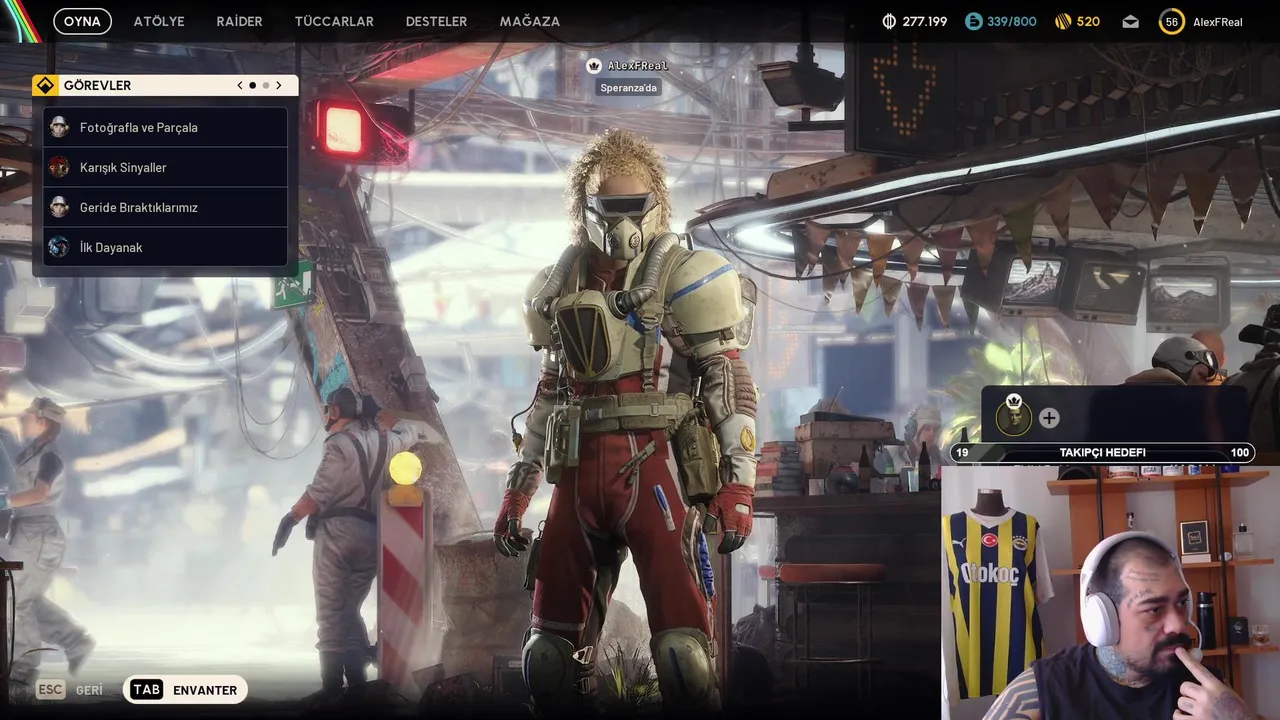Go to previous quests page arrow
The height and width of the screenshot is (720, 1280).
click(240, 85)
